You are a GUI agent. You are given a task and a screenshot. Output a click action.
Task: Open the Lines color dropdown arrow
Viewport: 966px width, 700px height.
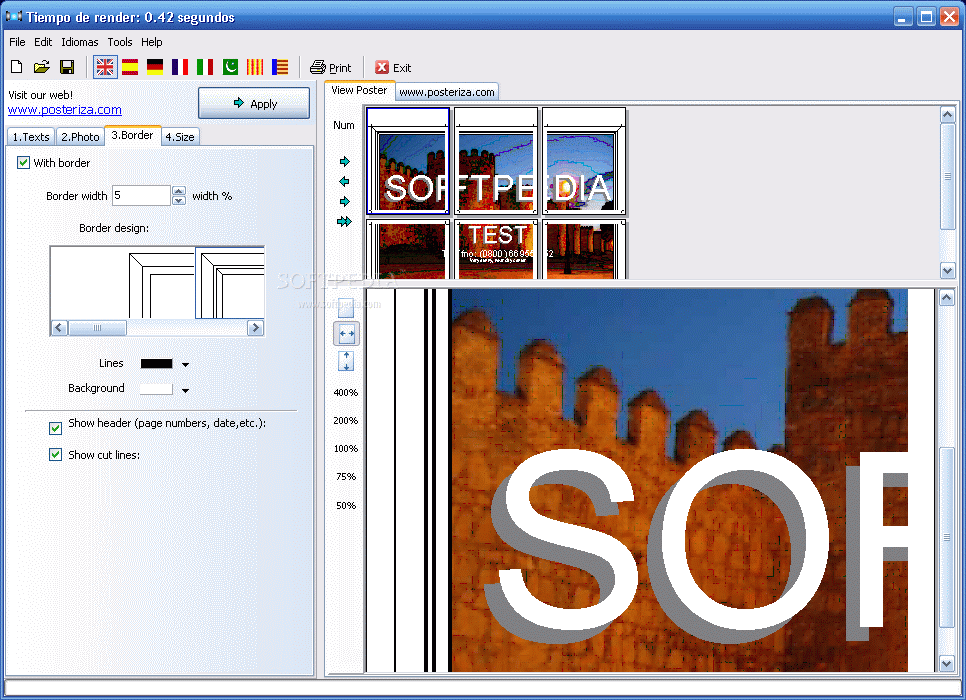click(185, 364)
